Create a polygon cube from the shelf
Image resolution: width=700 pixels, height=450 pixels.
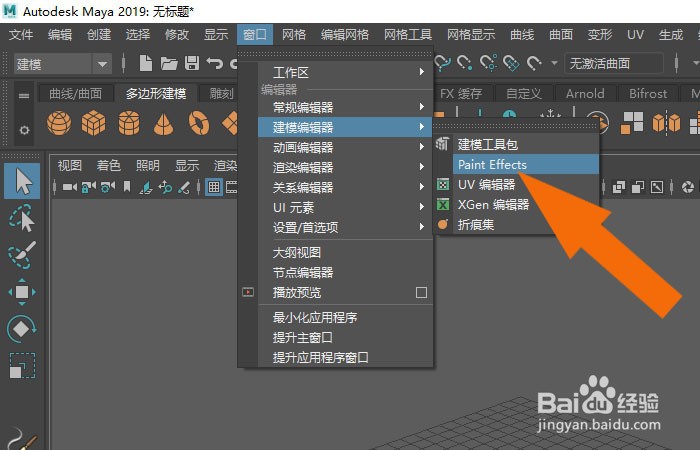click(x=93, y=123)
